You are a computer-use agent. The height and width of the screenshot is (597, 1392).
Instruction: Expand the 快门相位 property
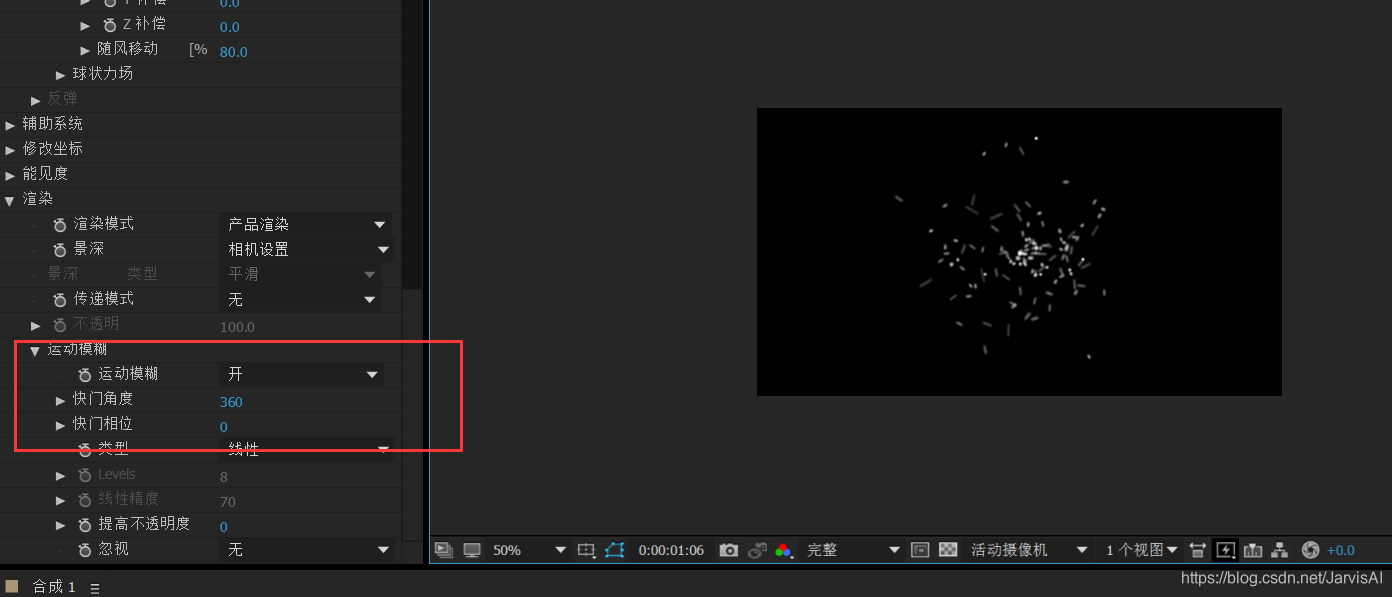click(x=61, y=425)
